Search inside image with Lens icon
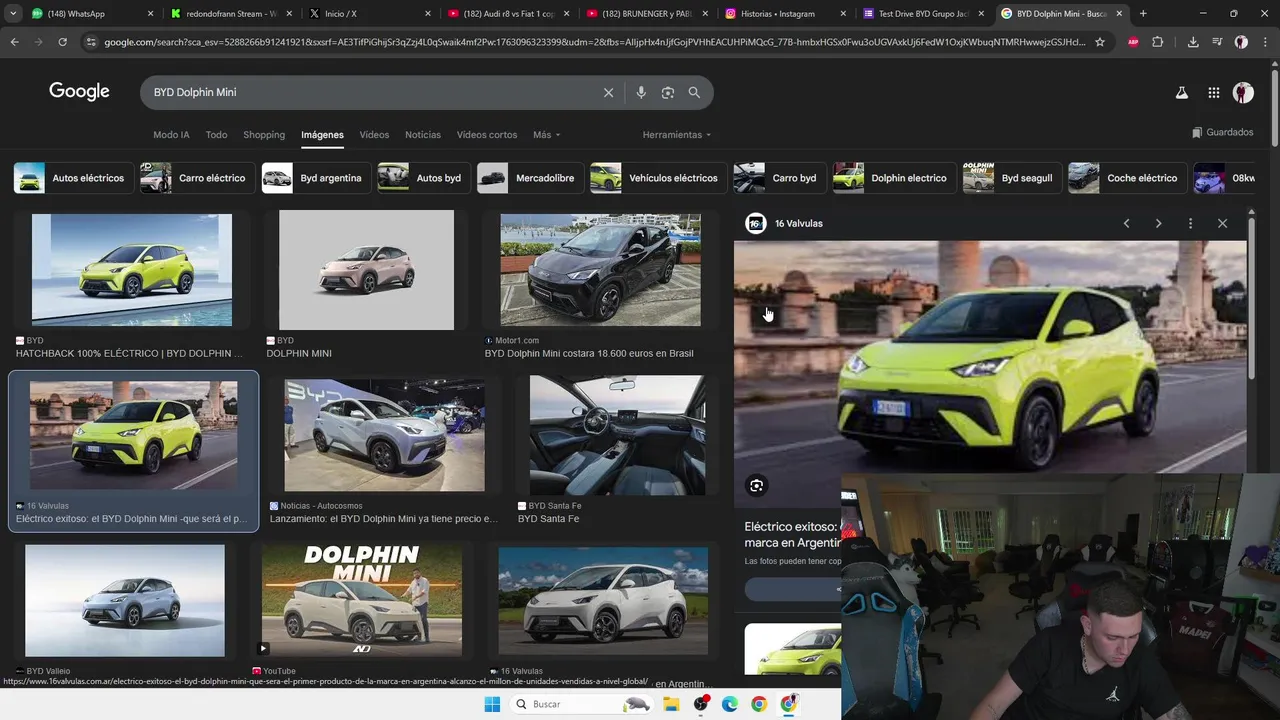Image resolution: width=1280 pixels, height=720 pixels. (757, 486)
